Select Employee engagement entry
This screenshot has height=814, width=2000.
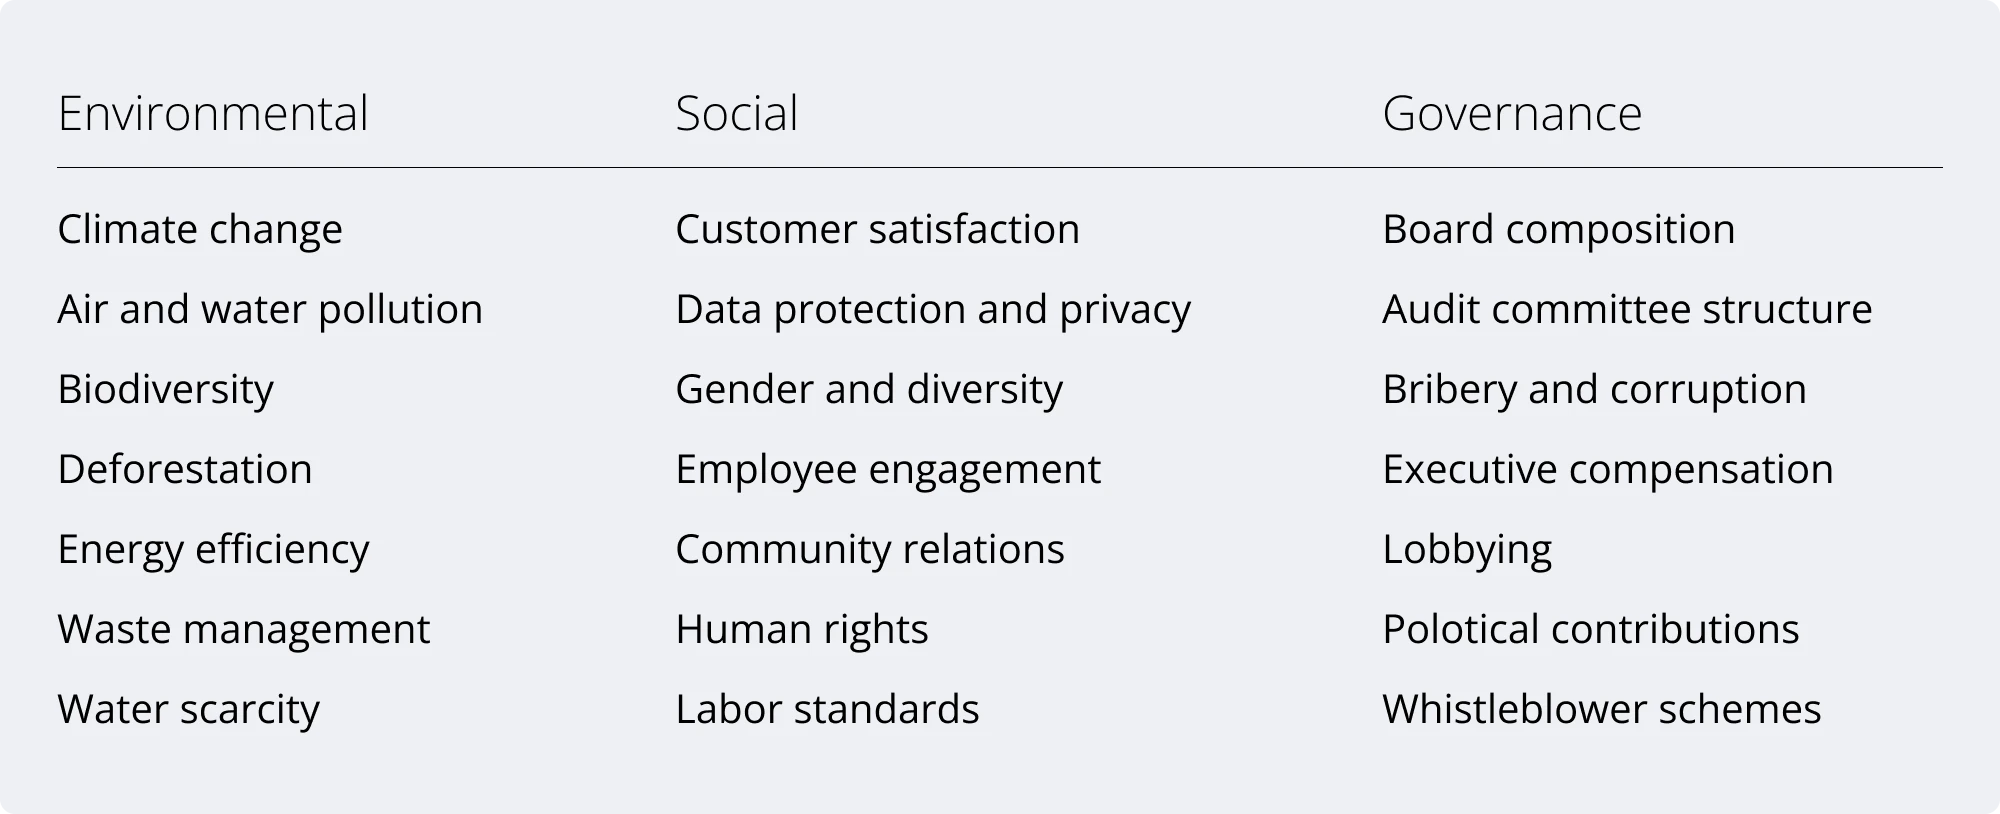tap(887, 469)
